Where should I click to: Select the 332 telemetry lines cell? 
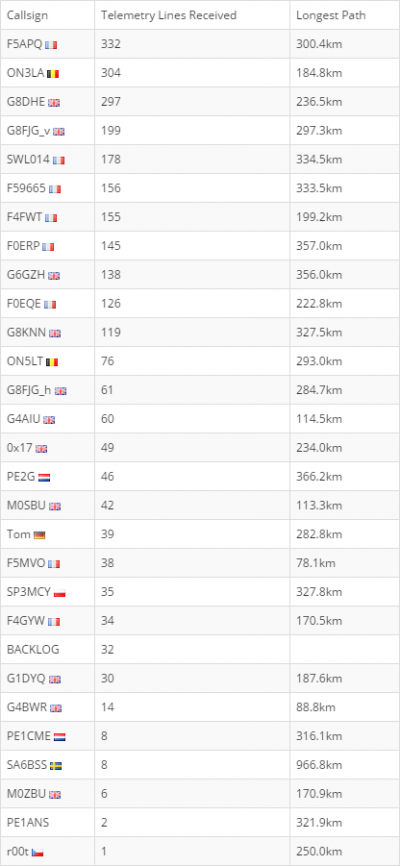click(110, 44)
